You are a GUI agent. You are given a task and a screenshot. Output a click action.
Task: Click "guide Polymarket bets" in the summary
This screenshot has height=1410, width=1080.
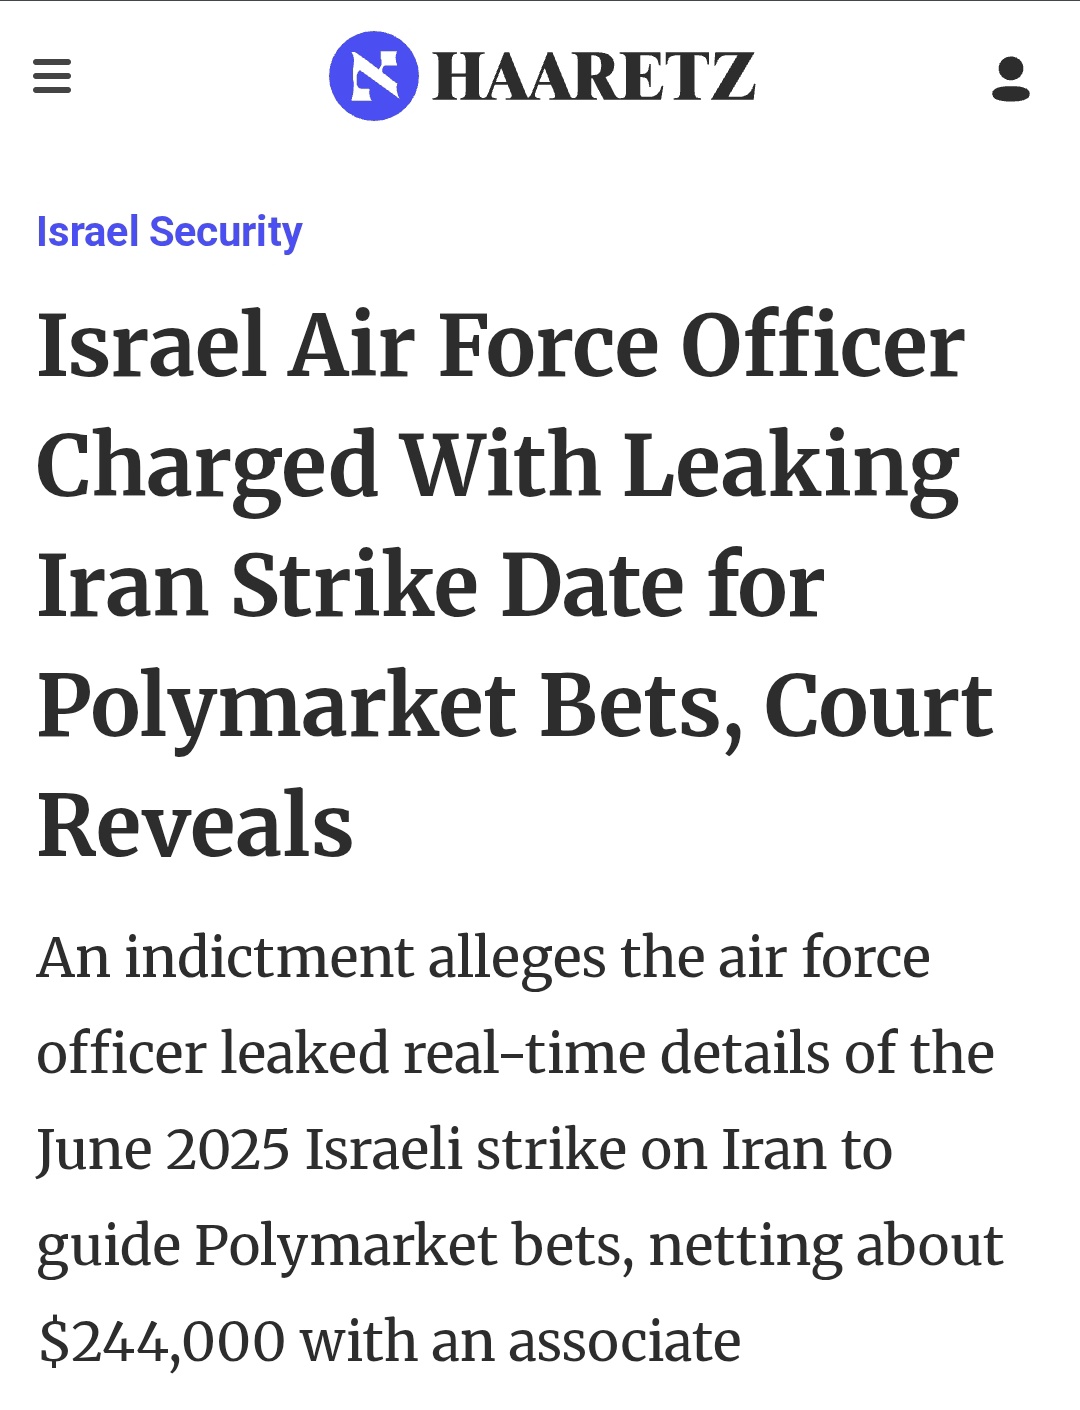tap(335, 1246)
